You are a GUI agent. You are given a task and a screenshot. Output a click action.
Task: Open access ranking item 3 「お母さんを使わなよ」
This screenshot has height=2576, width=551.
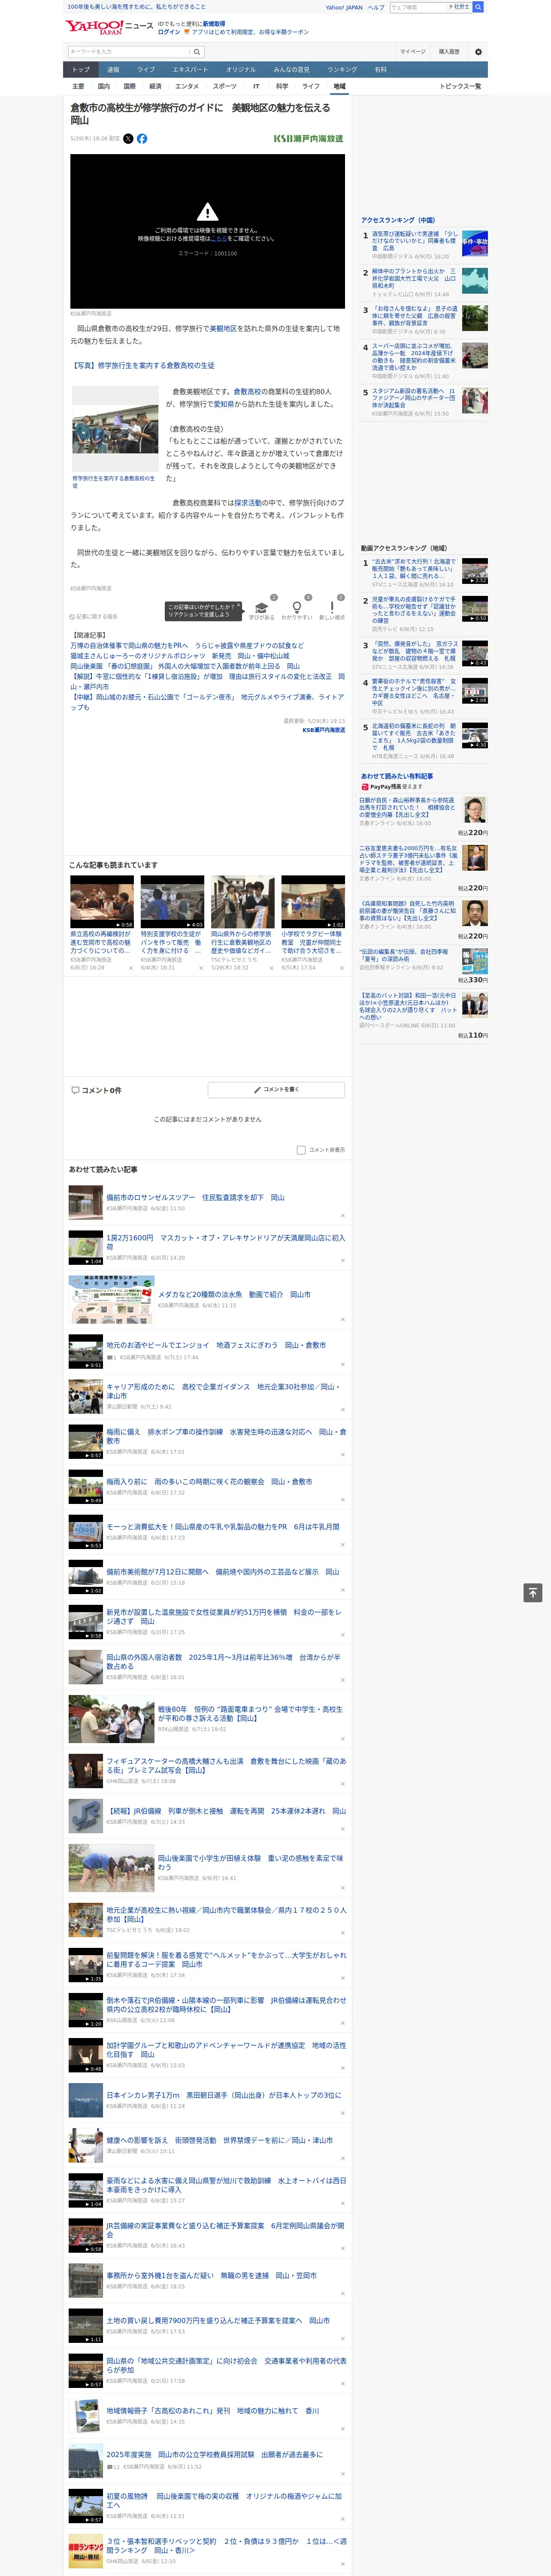(414, 316)
